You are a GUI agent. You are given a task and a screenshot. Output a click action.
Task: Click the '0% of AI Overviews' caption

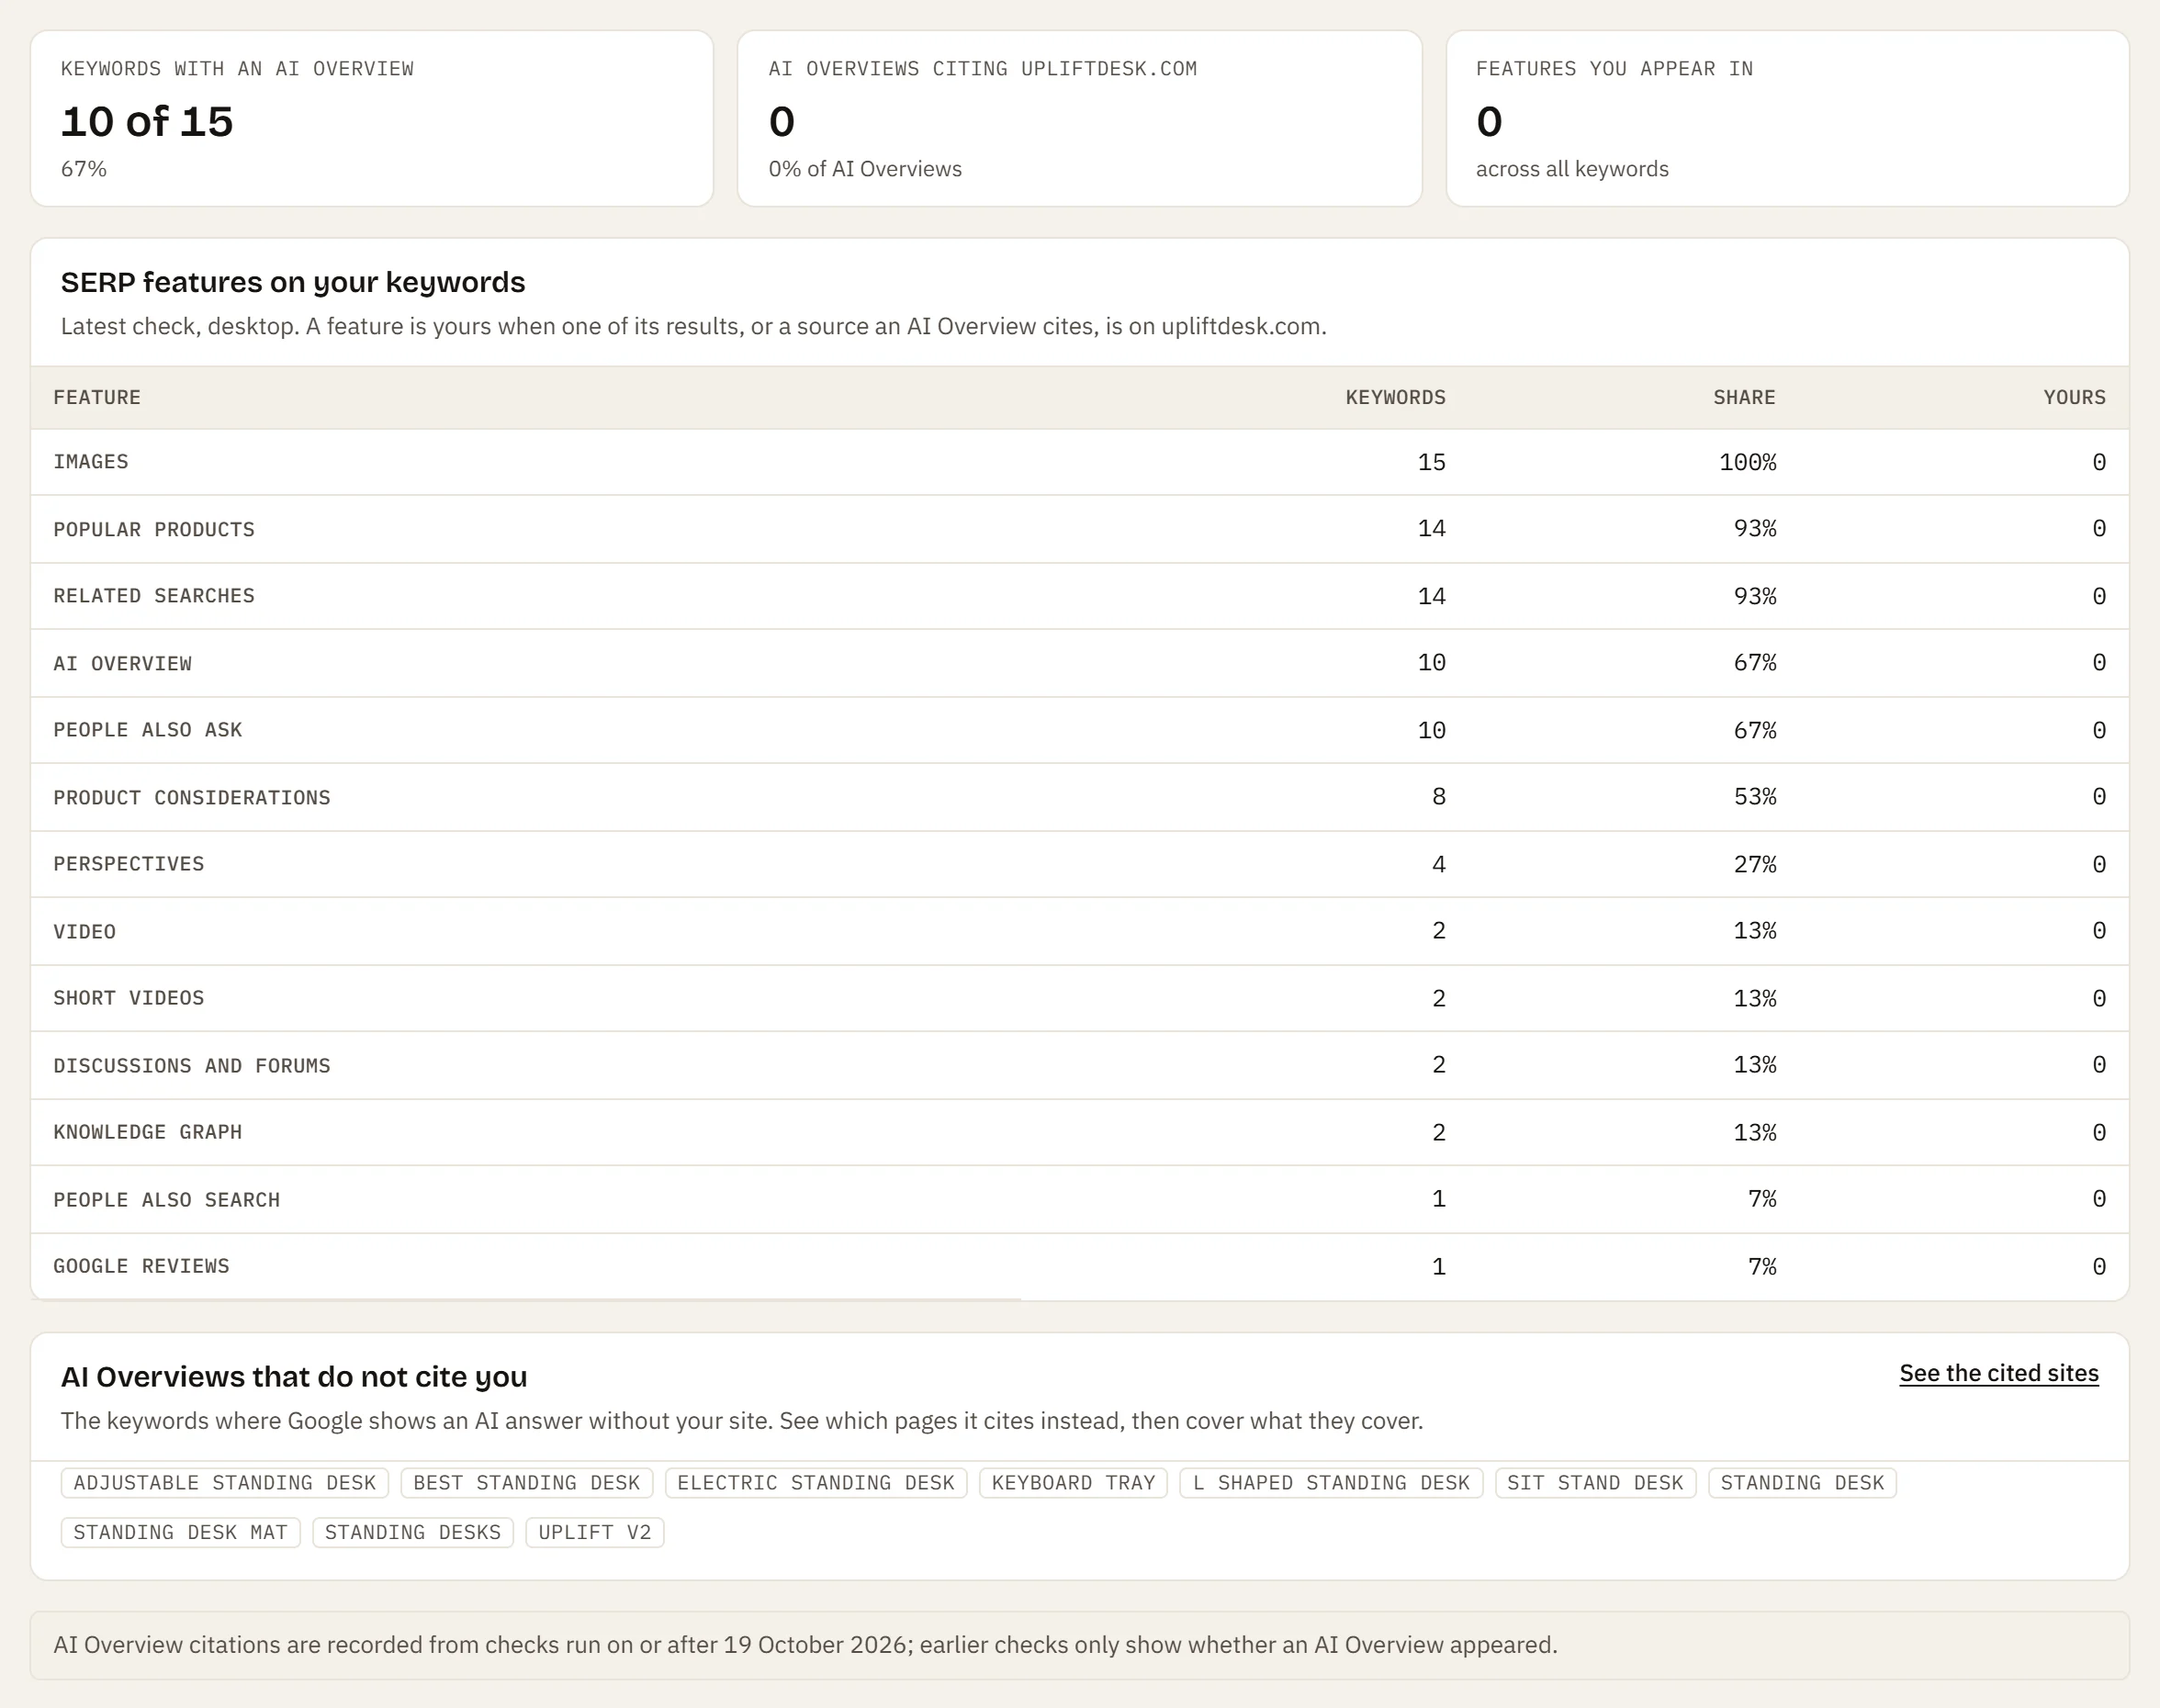865,169
